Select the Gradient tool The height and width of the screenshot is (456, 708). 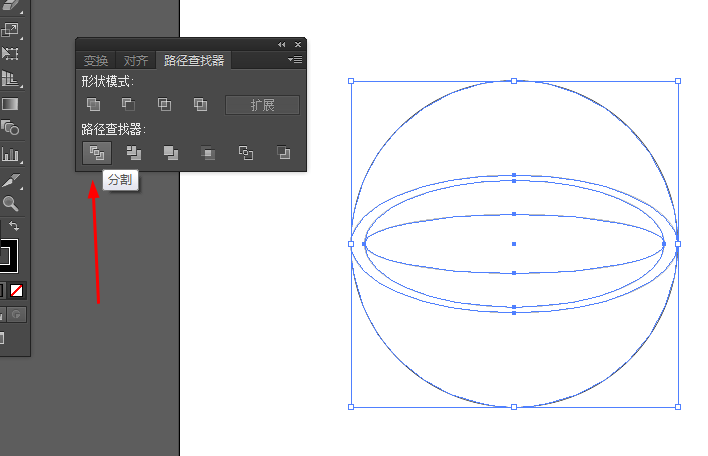tap(10, 104)
